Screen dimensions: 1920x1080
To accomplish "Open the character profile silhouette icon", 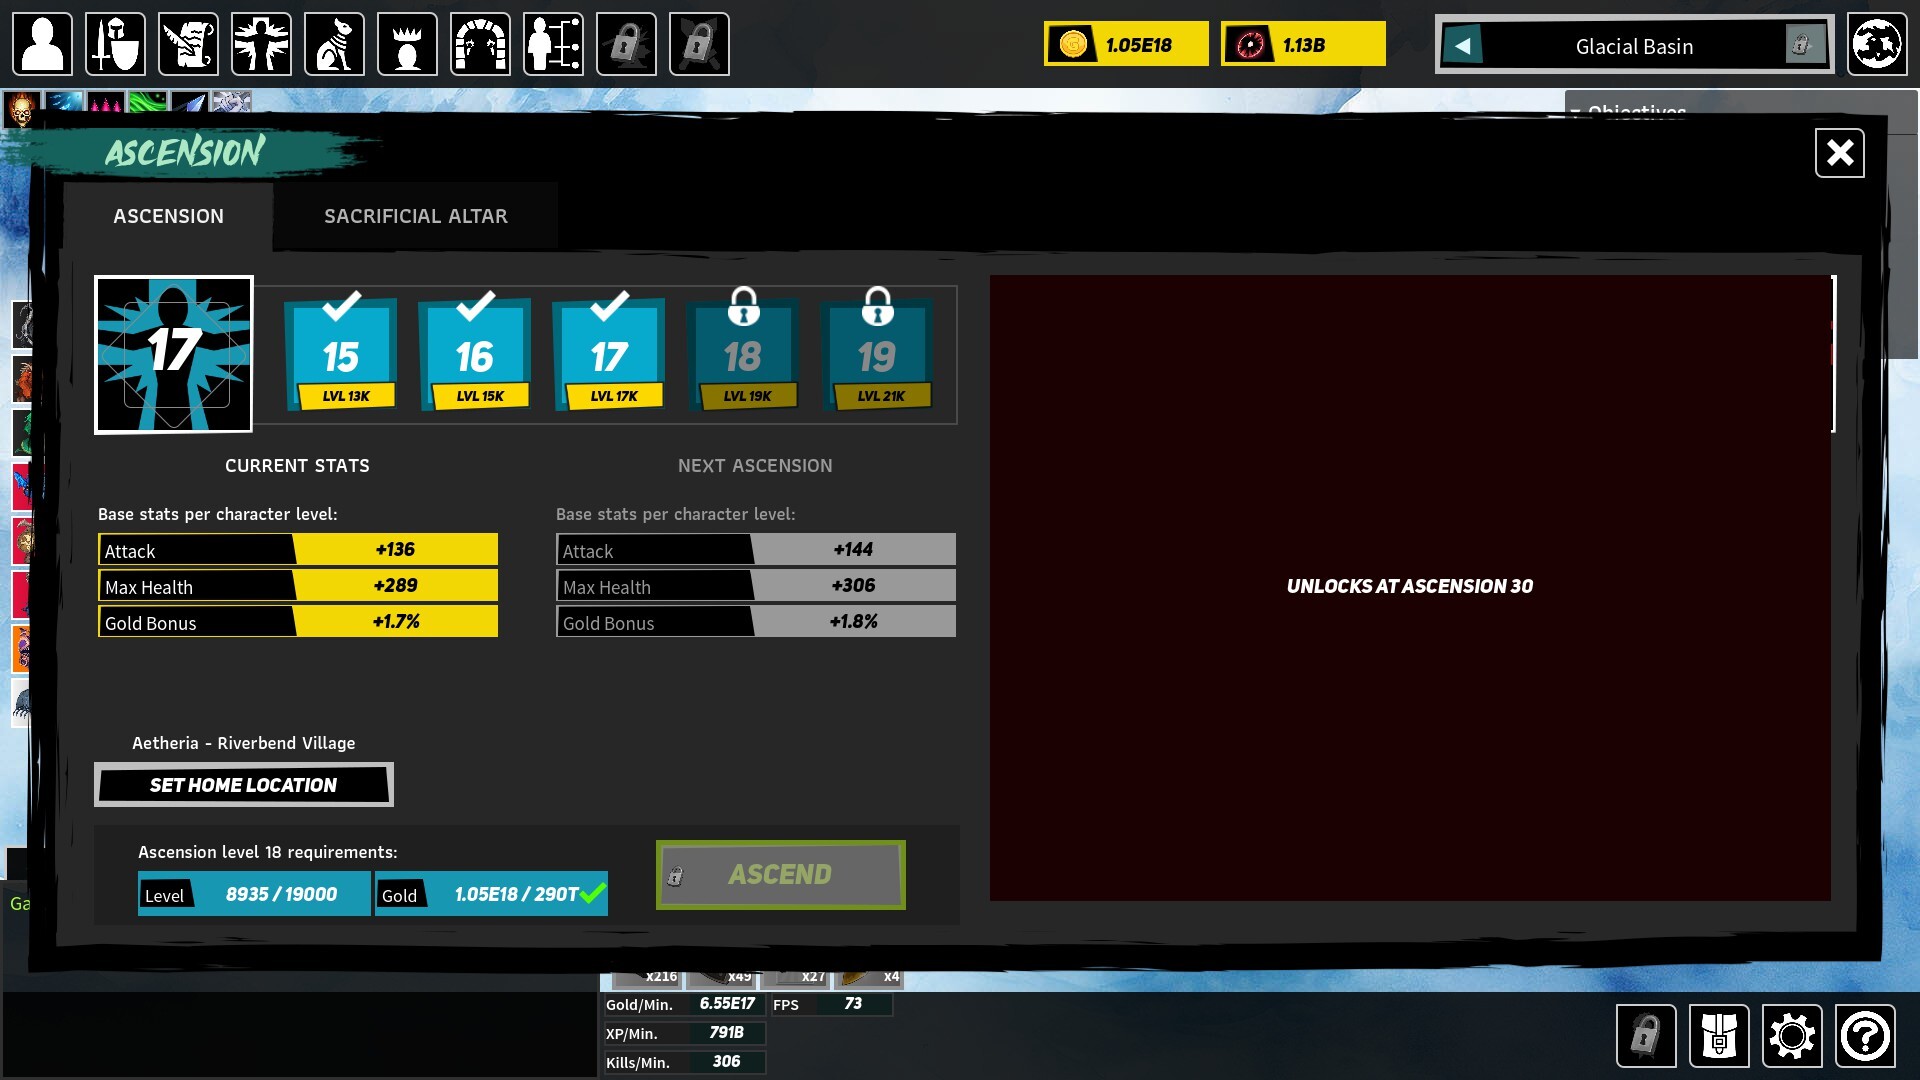I will tap(42, 44).
